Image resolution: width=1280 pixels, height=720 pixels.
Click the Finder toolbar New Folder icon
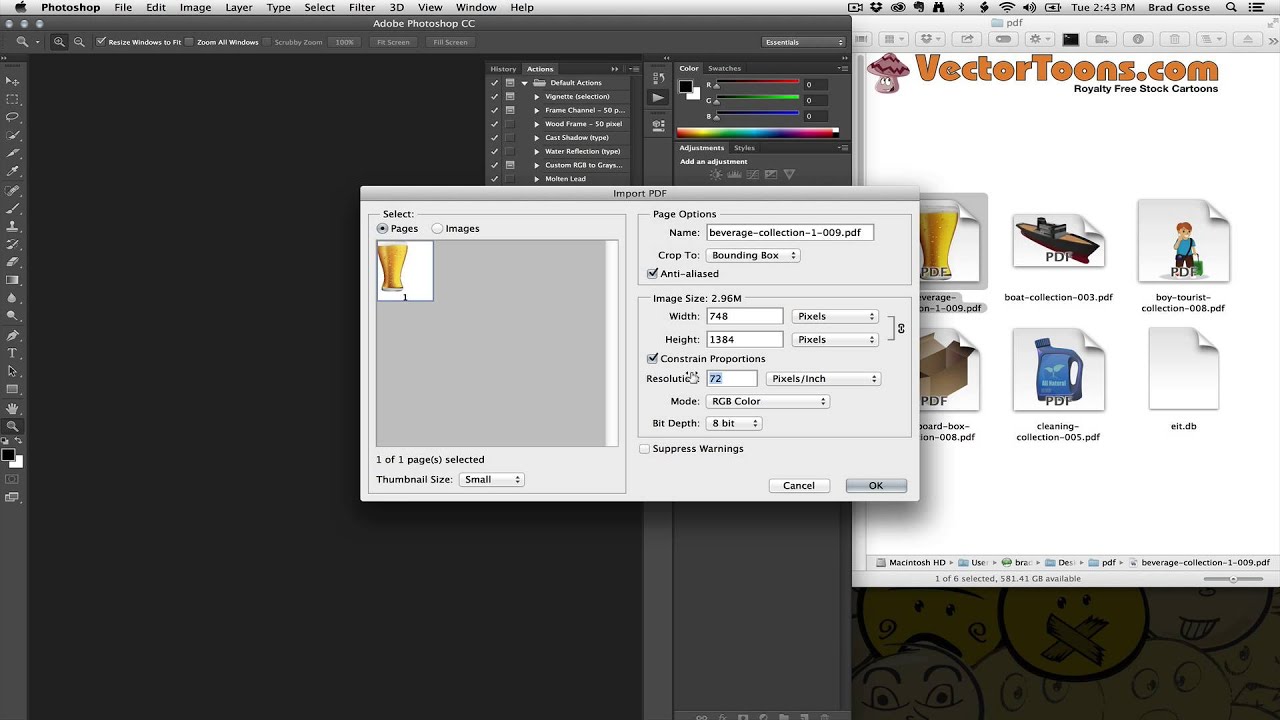[1102, 40]
